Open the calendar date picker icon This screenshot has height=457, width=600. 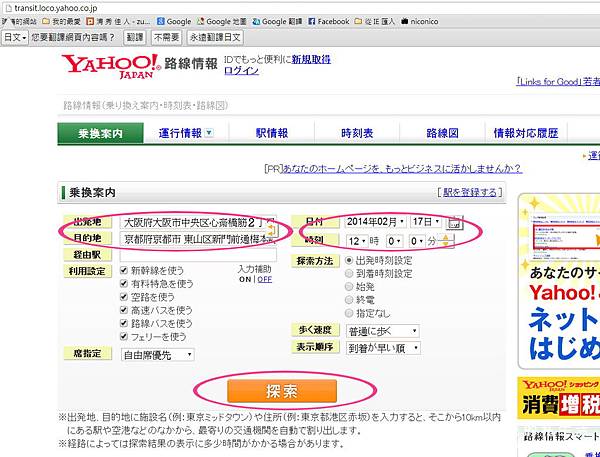click(x=454, y=222)
